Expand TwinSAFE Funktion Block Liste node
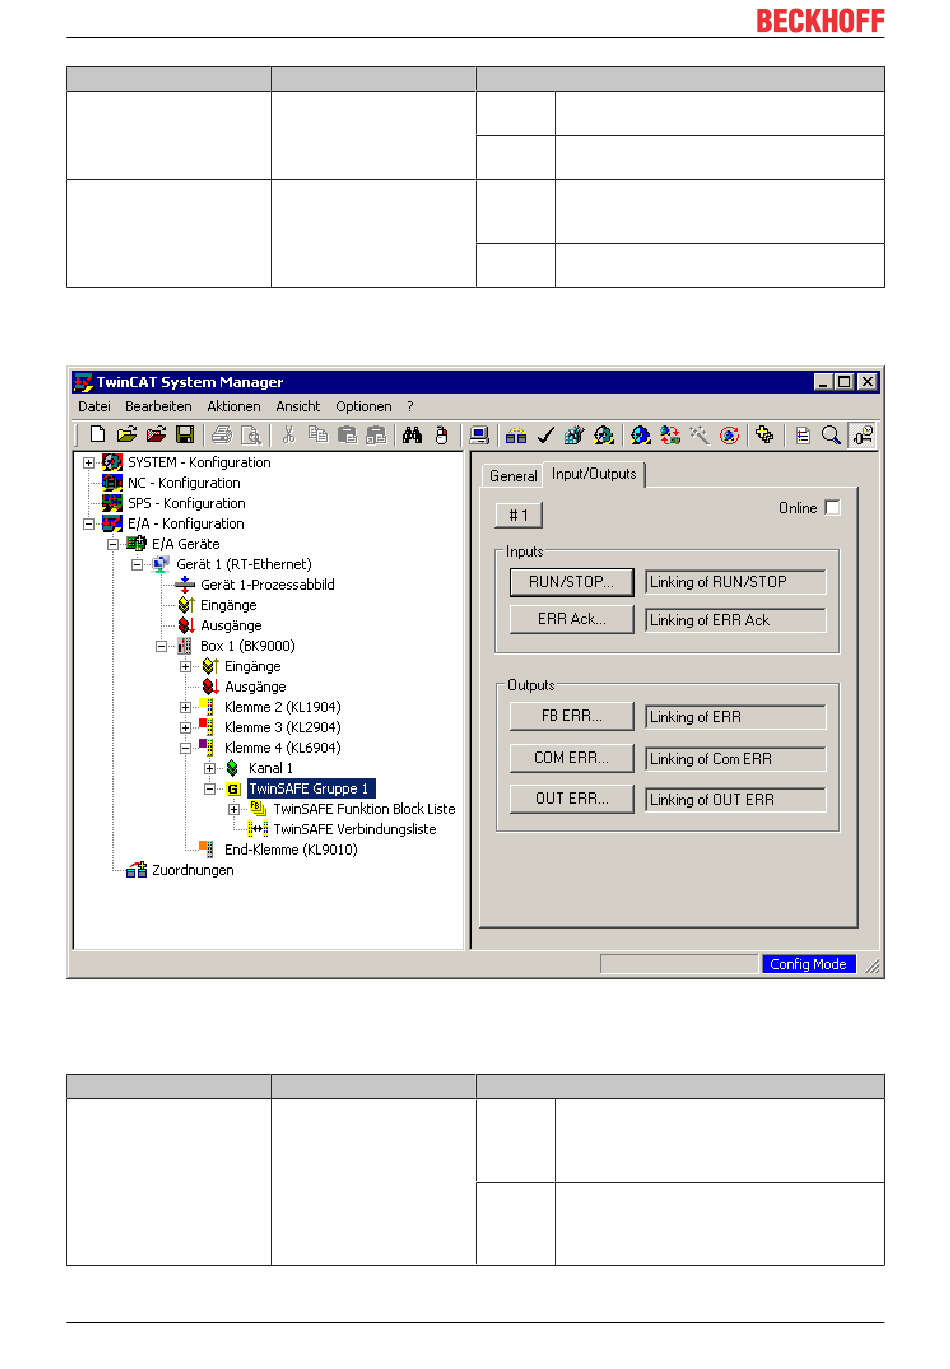 pyautogui.click(x=233, y=809)
